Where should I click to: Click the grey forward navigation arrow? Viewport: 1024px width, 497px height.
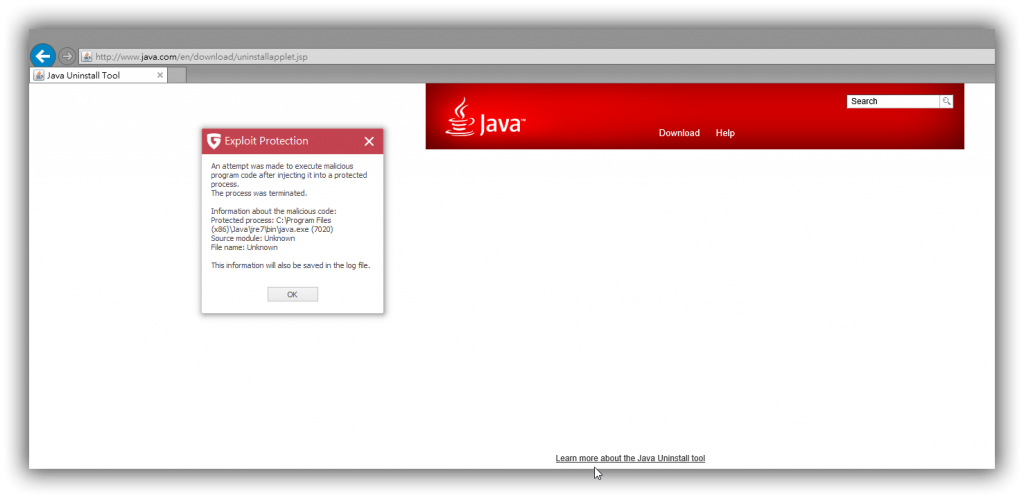67,56
